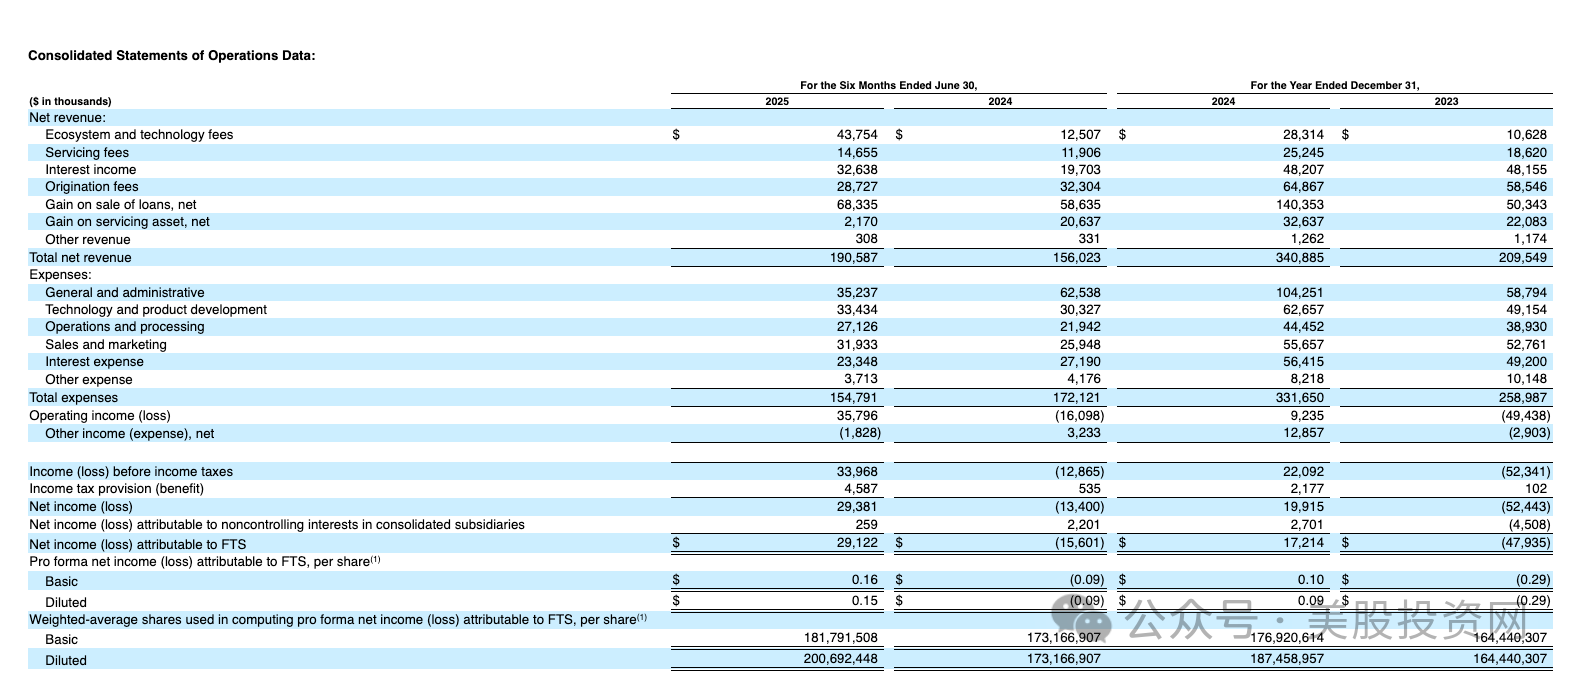Click the Sales and marketing row label
Image resolution: width=1579 pixels, height=684 pixels.
(106, 345)
